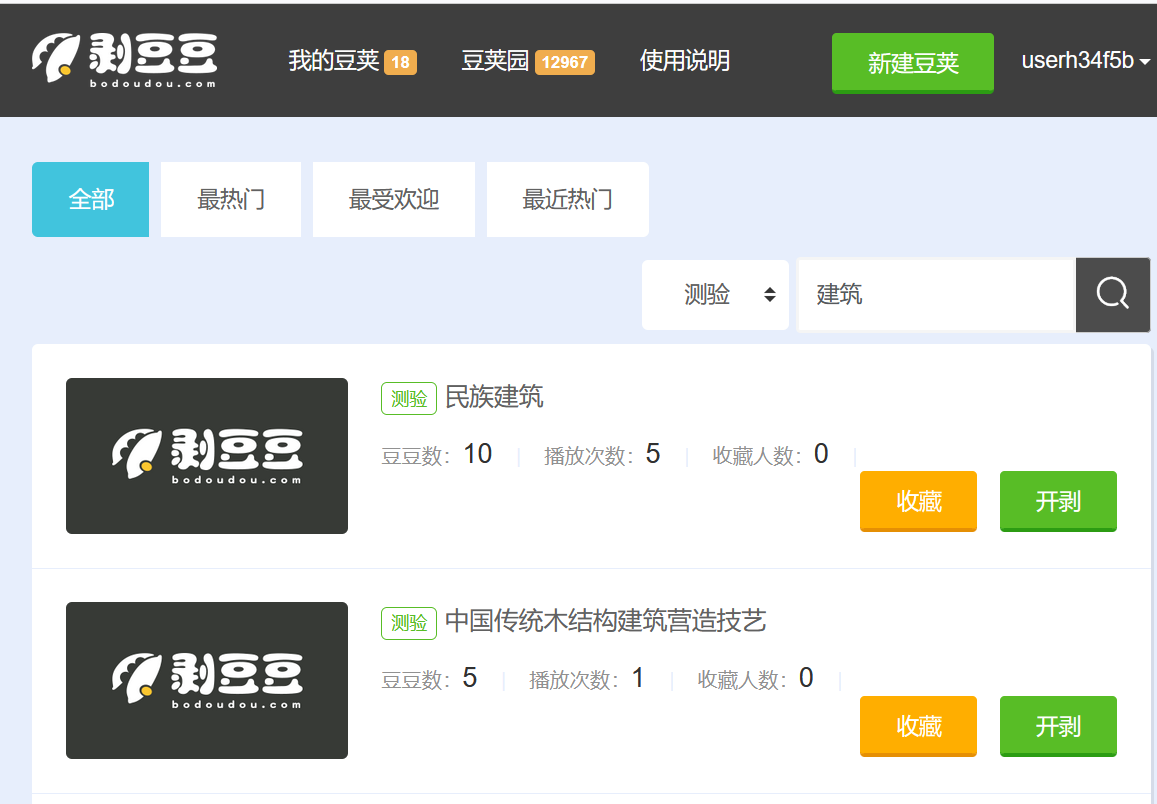The image size is (1157, 804).
Task: Click the 12967 badge beside 豆荚园
Action: pos(564,62)
